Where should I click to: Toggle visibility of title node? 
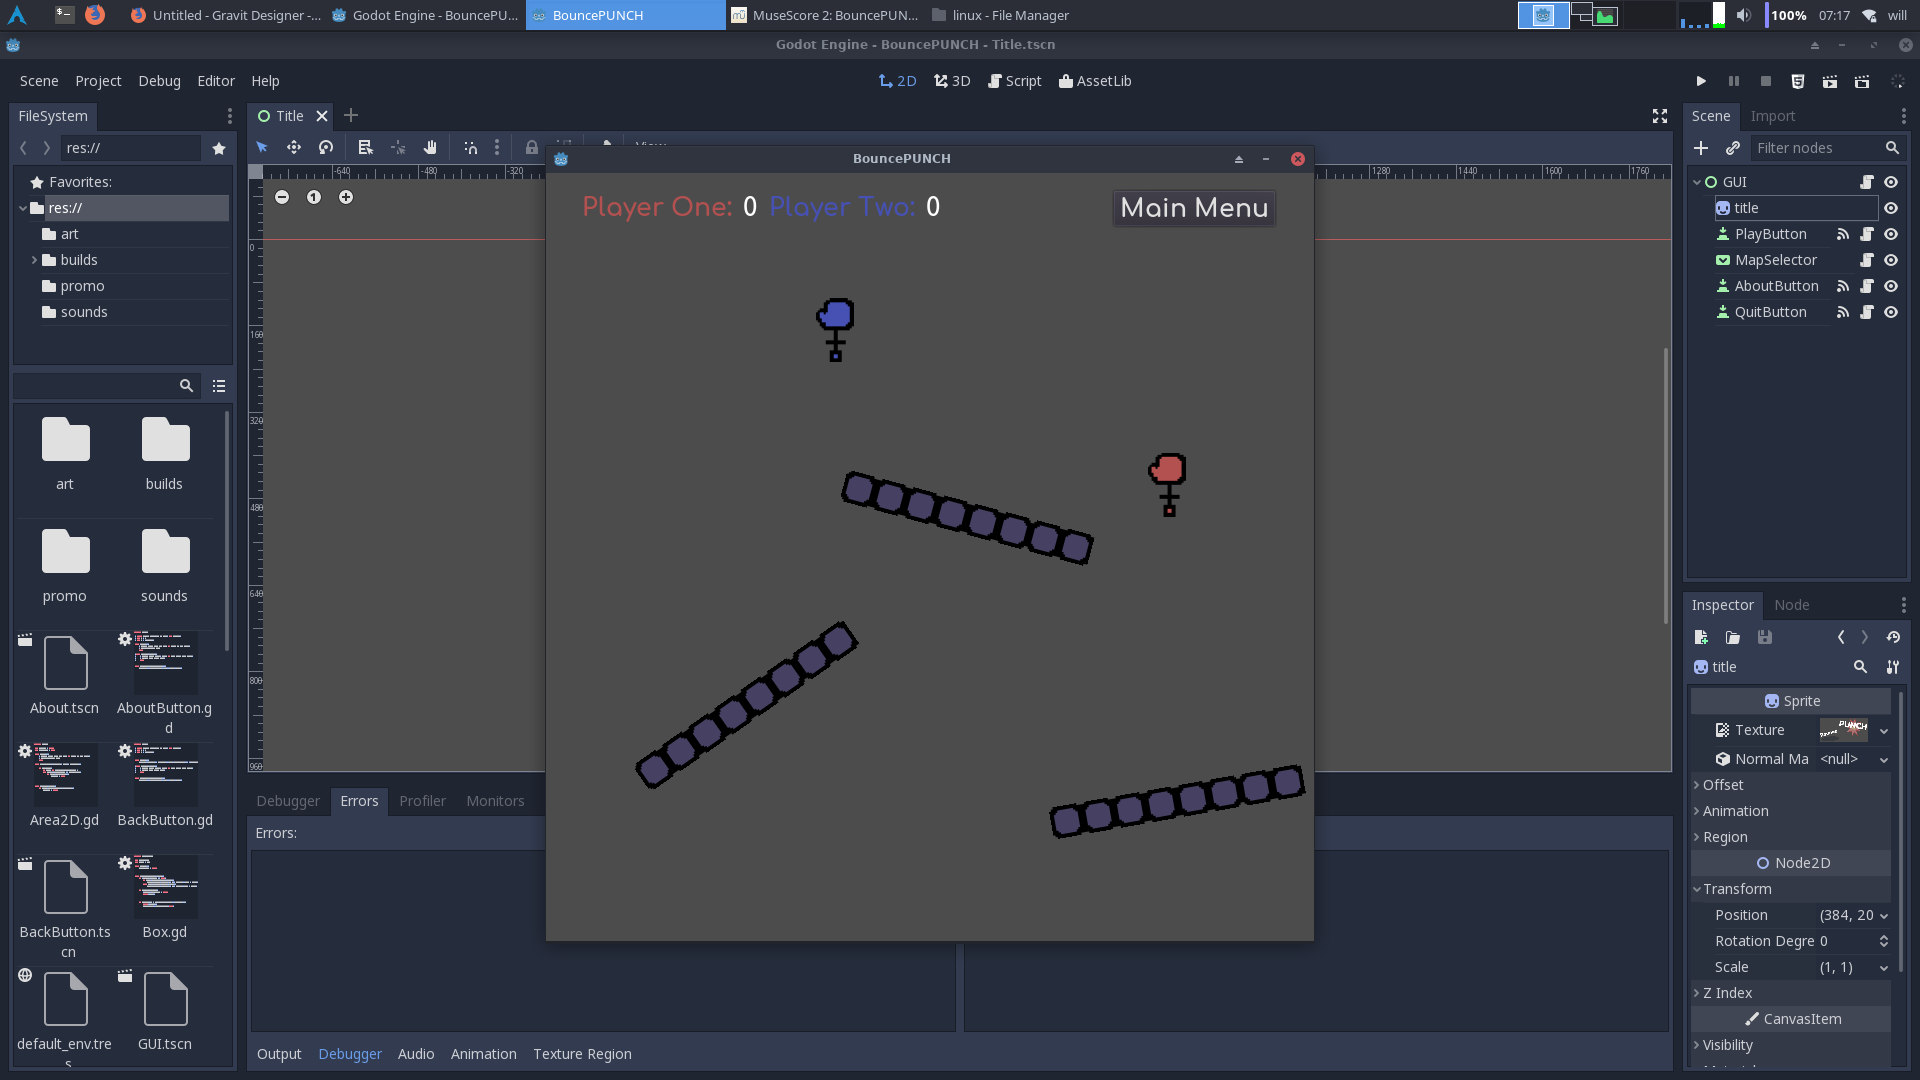[x=1891, y=208]
